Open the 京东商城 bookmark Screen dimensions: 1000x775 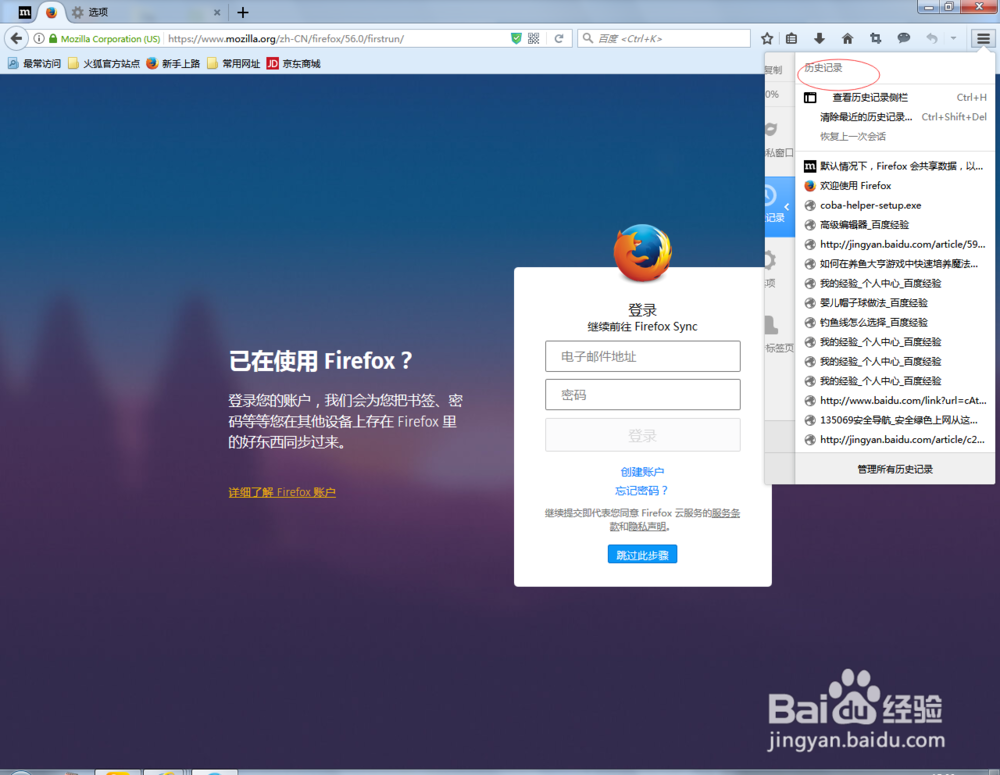click(293, 64)
